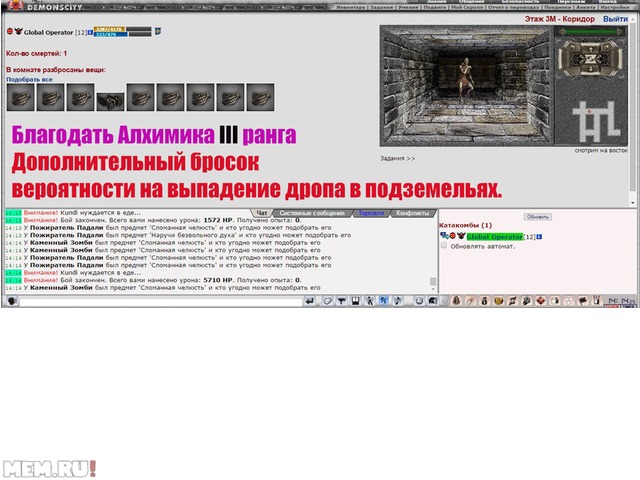This screenshot has width=640, height=480.
Task: Click the private message icon before Global Operator in the list
Action: (444, 236)
